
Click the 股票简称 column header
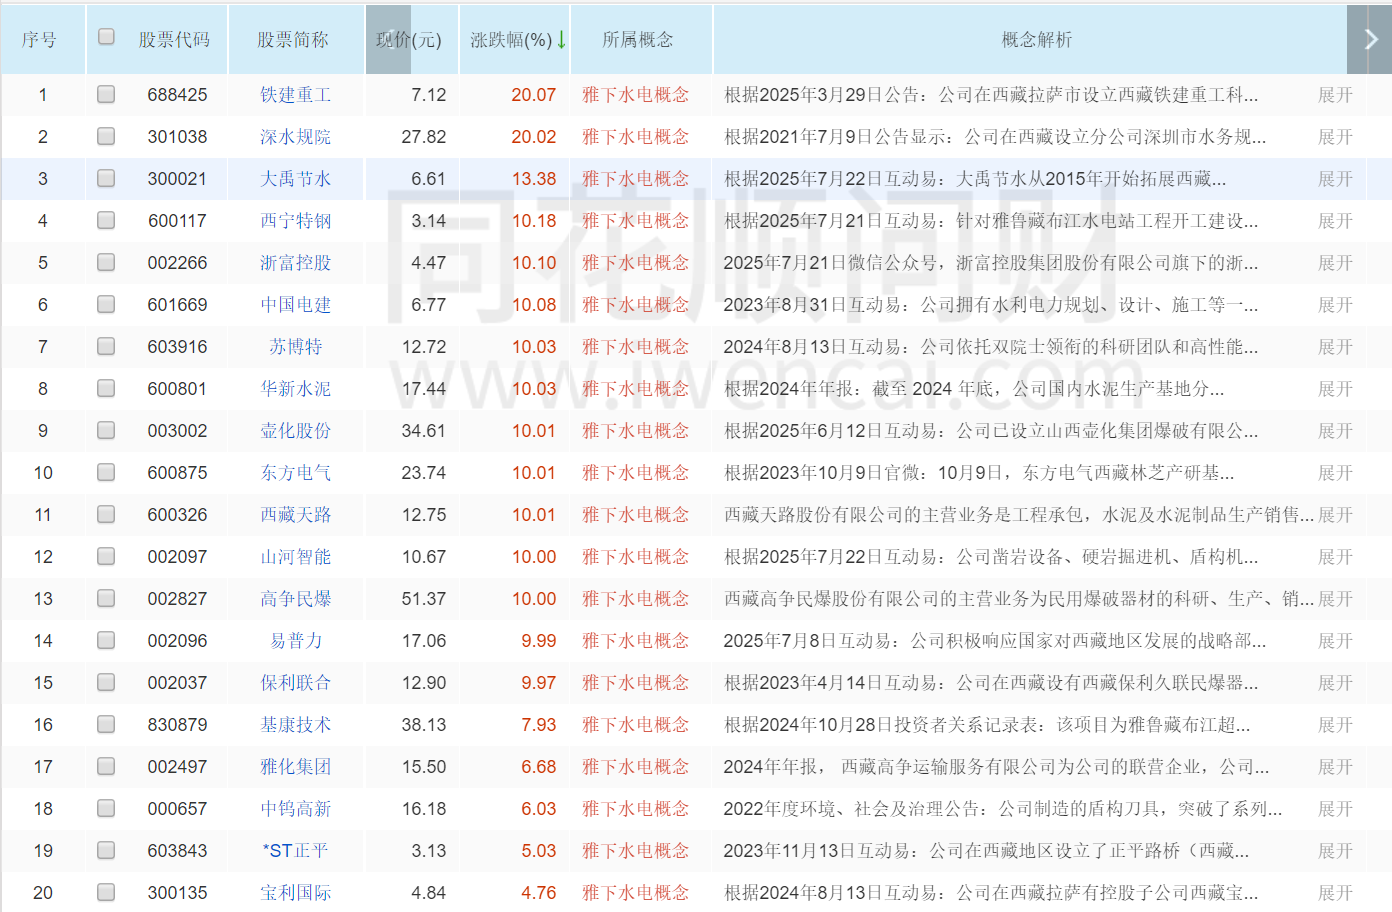tap(292, 40)
